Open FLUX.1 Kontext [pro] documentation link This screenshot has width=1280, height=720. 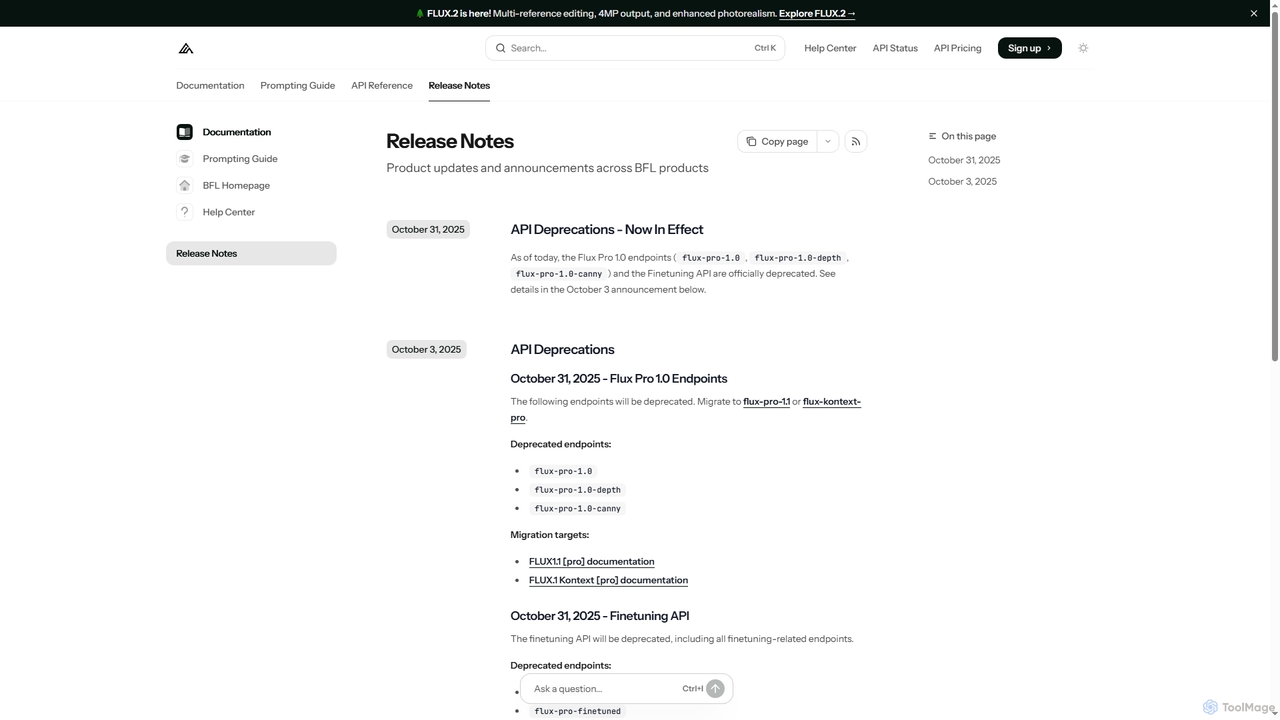[x=608, y=580]
